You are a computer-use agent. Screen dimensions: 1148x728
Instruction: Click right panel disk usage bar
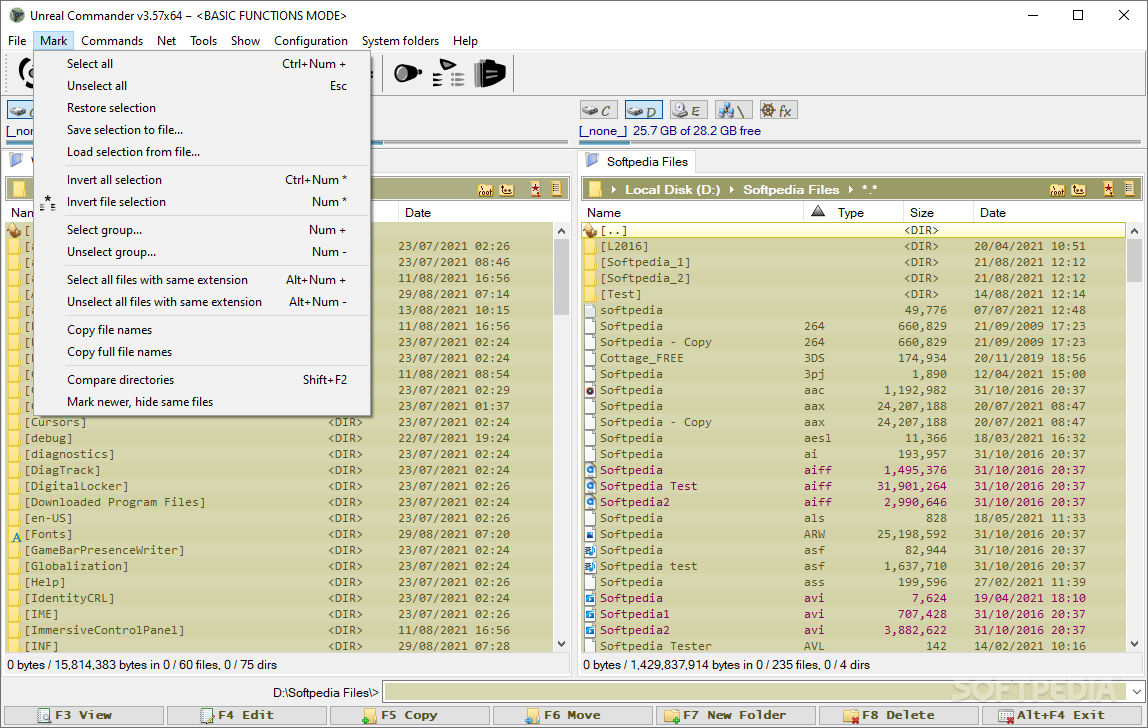click(x=860, y=142)
